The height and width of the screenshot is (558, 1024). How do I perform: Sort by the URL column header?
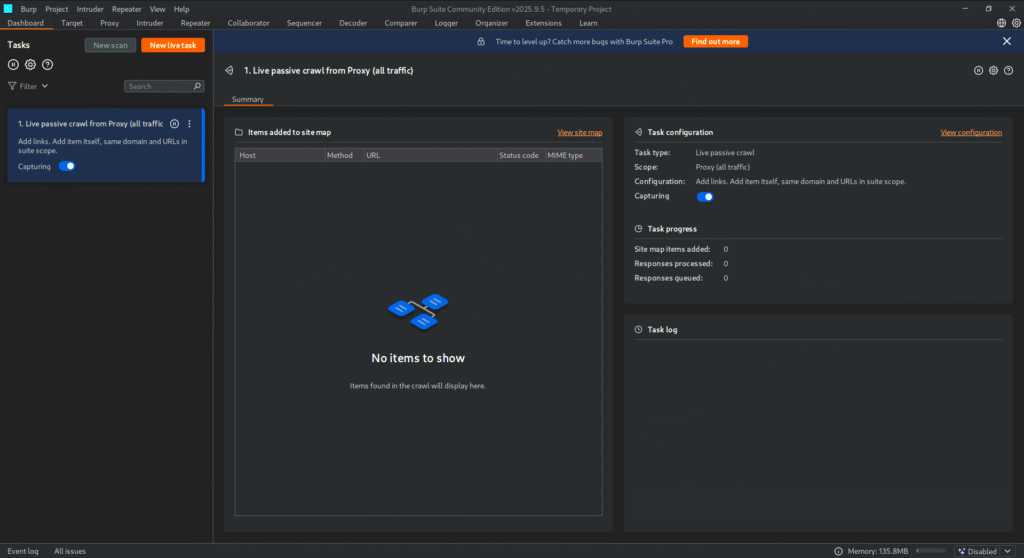click(430, 156)
